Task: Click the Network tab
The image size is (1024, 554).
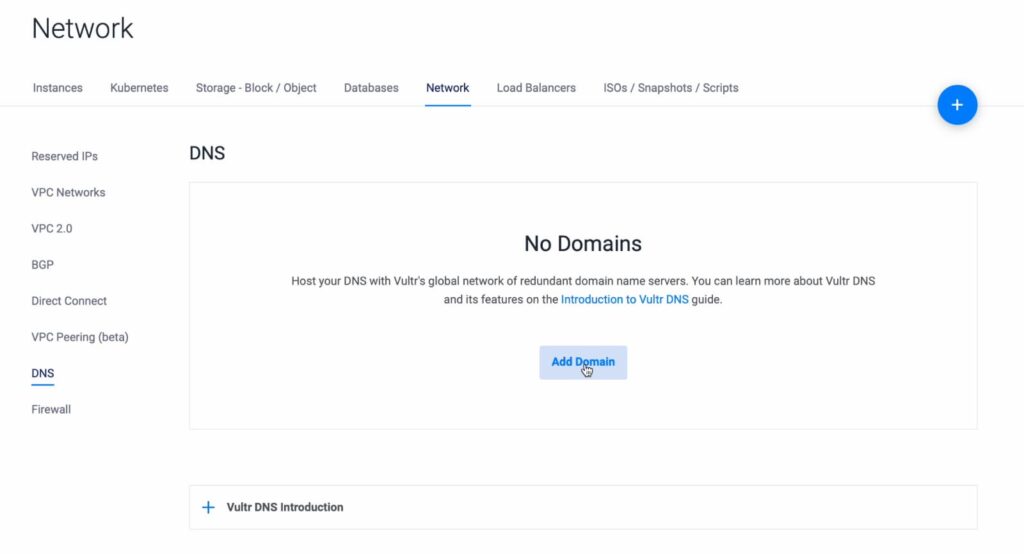Action: click(x=447, y=88)
